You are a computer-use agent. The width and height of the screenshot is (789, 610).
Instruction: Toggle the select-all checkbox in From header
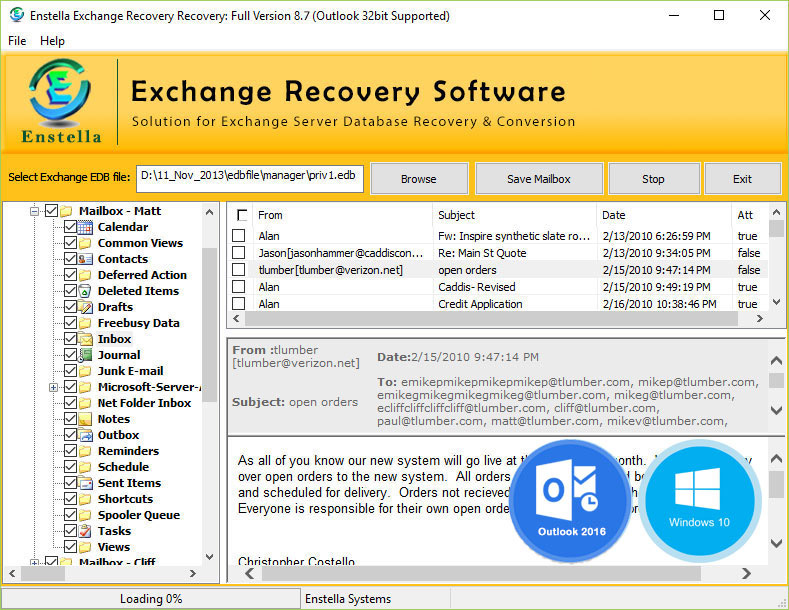coord(242,215)
